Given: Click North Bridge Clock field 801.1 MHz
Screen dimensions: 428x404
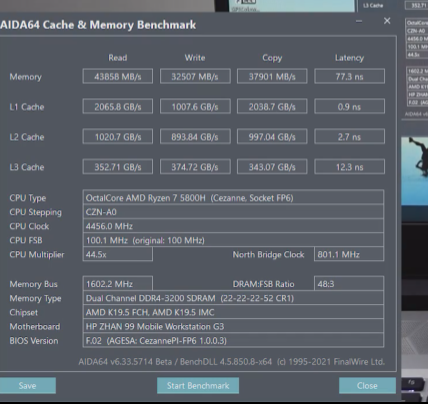Looking at the screenshot, I should point(349,254).
